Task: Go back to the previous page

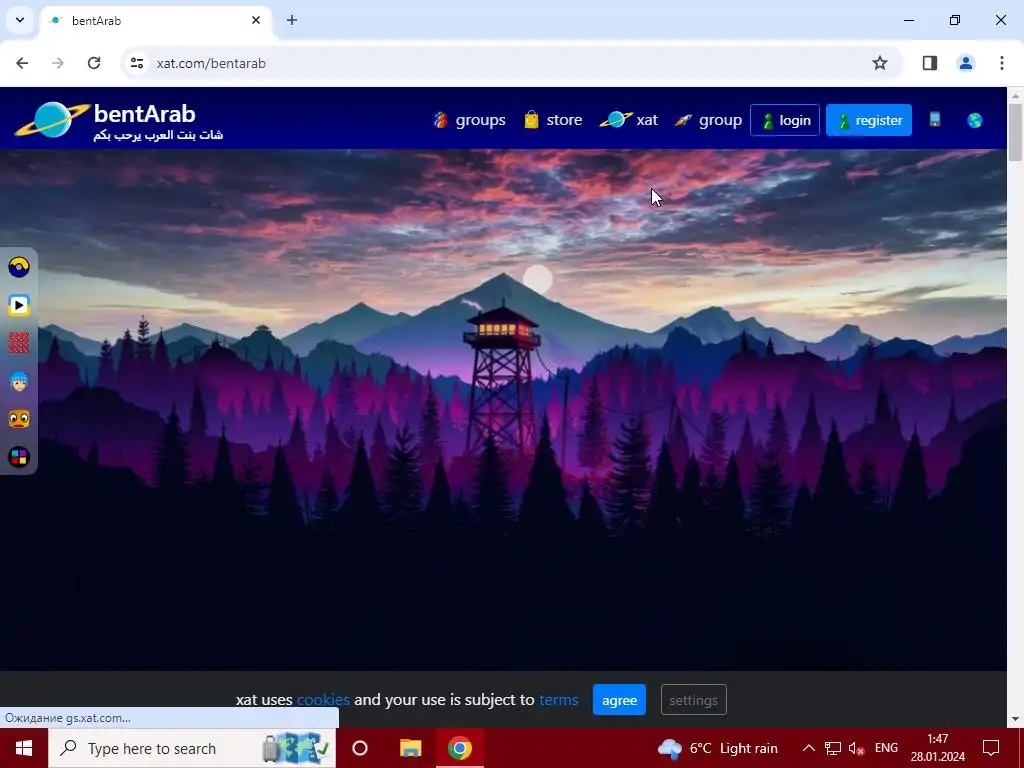Action: click(22, 63)
